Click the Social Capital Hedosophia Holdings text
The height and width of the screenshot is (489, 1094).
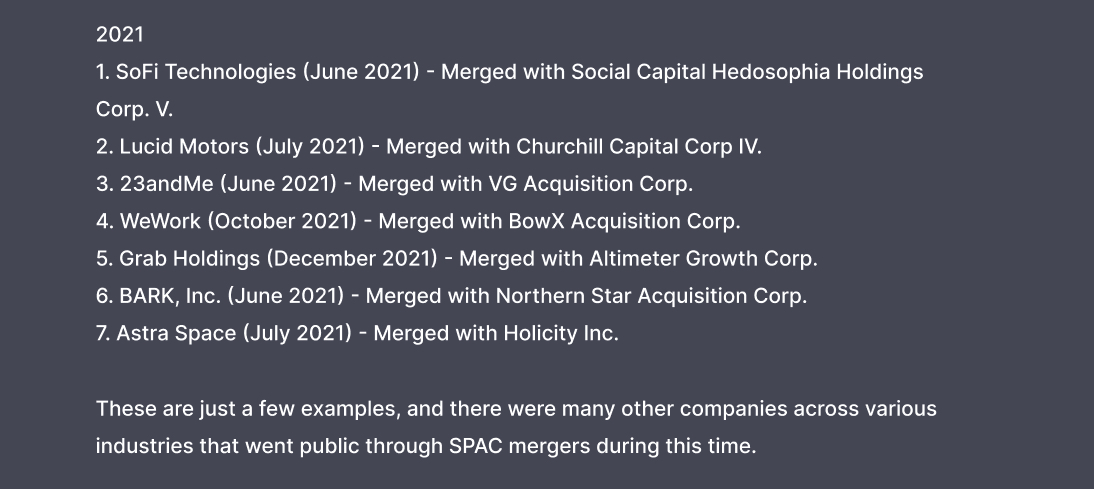[x=747, y=72]
